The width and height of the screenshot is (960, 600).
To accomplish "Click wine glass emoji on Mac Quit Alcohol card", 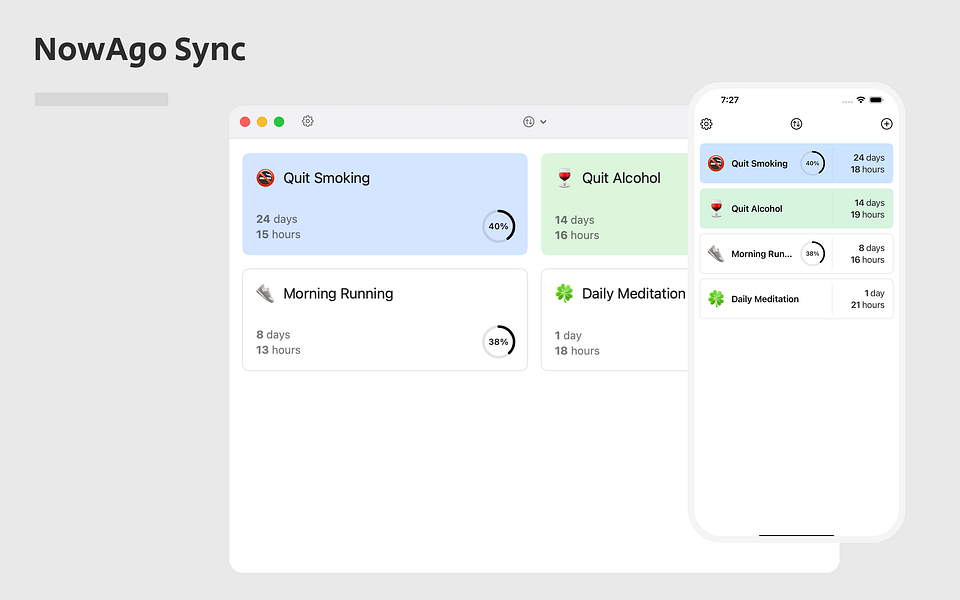I will point(564,178).
